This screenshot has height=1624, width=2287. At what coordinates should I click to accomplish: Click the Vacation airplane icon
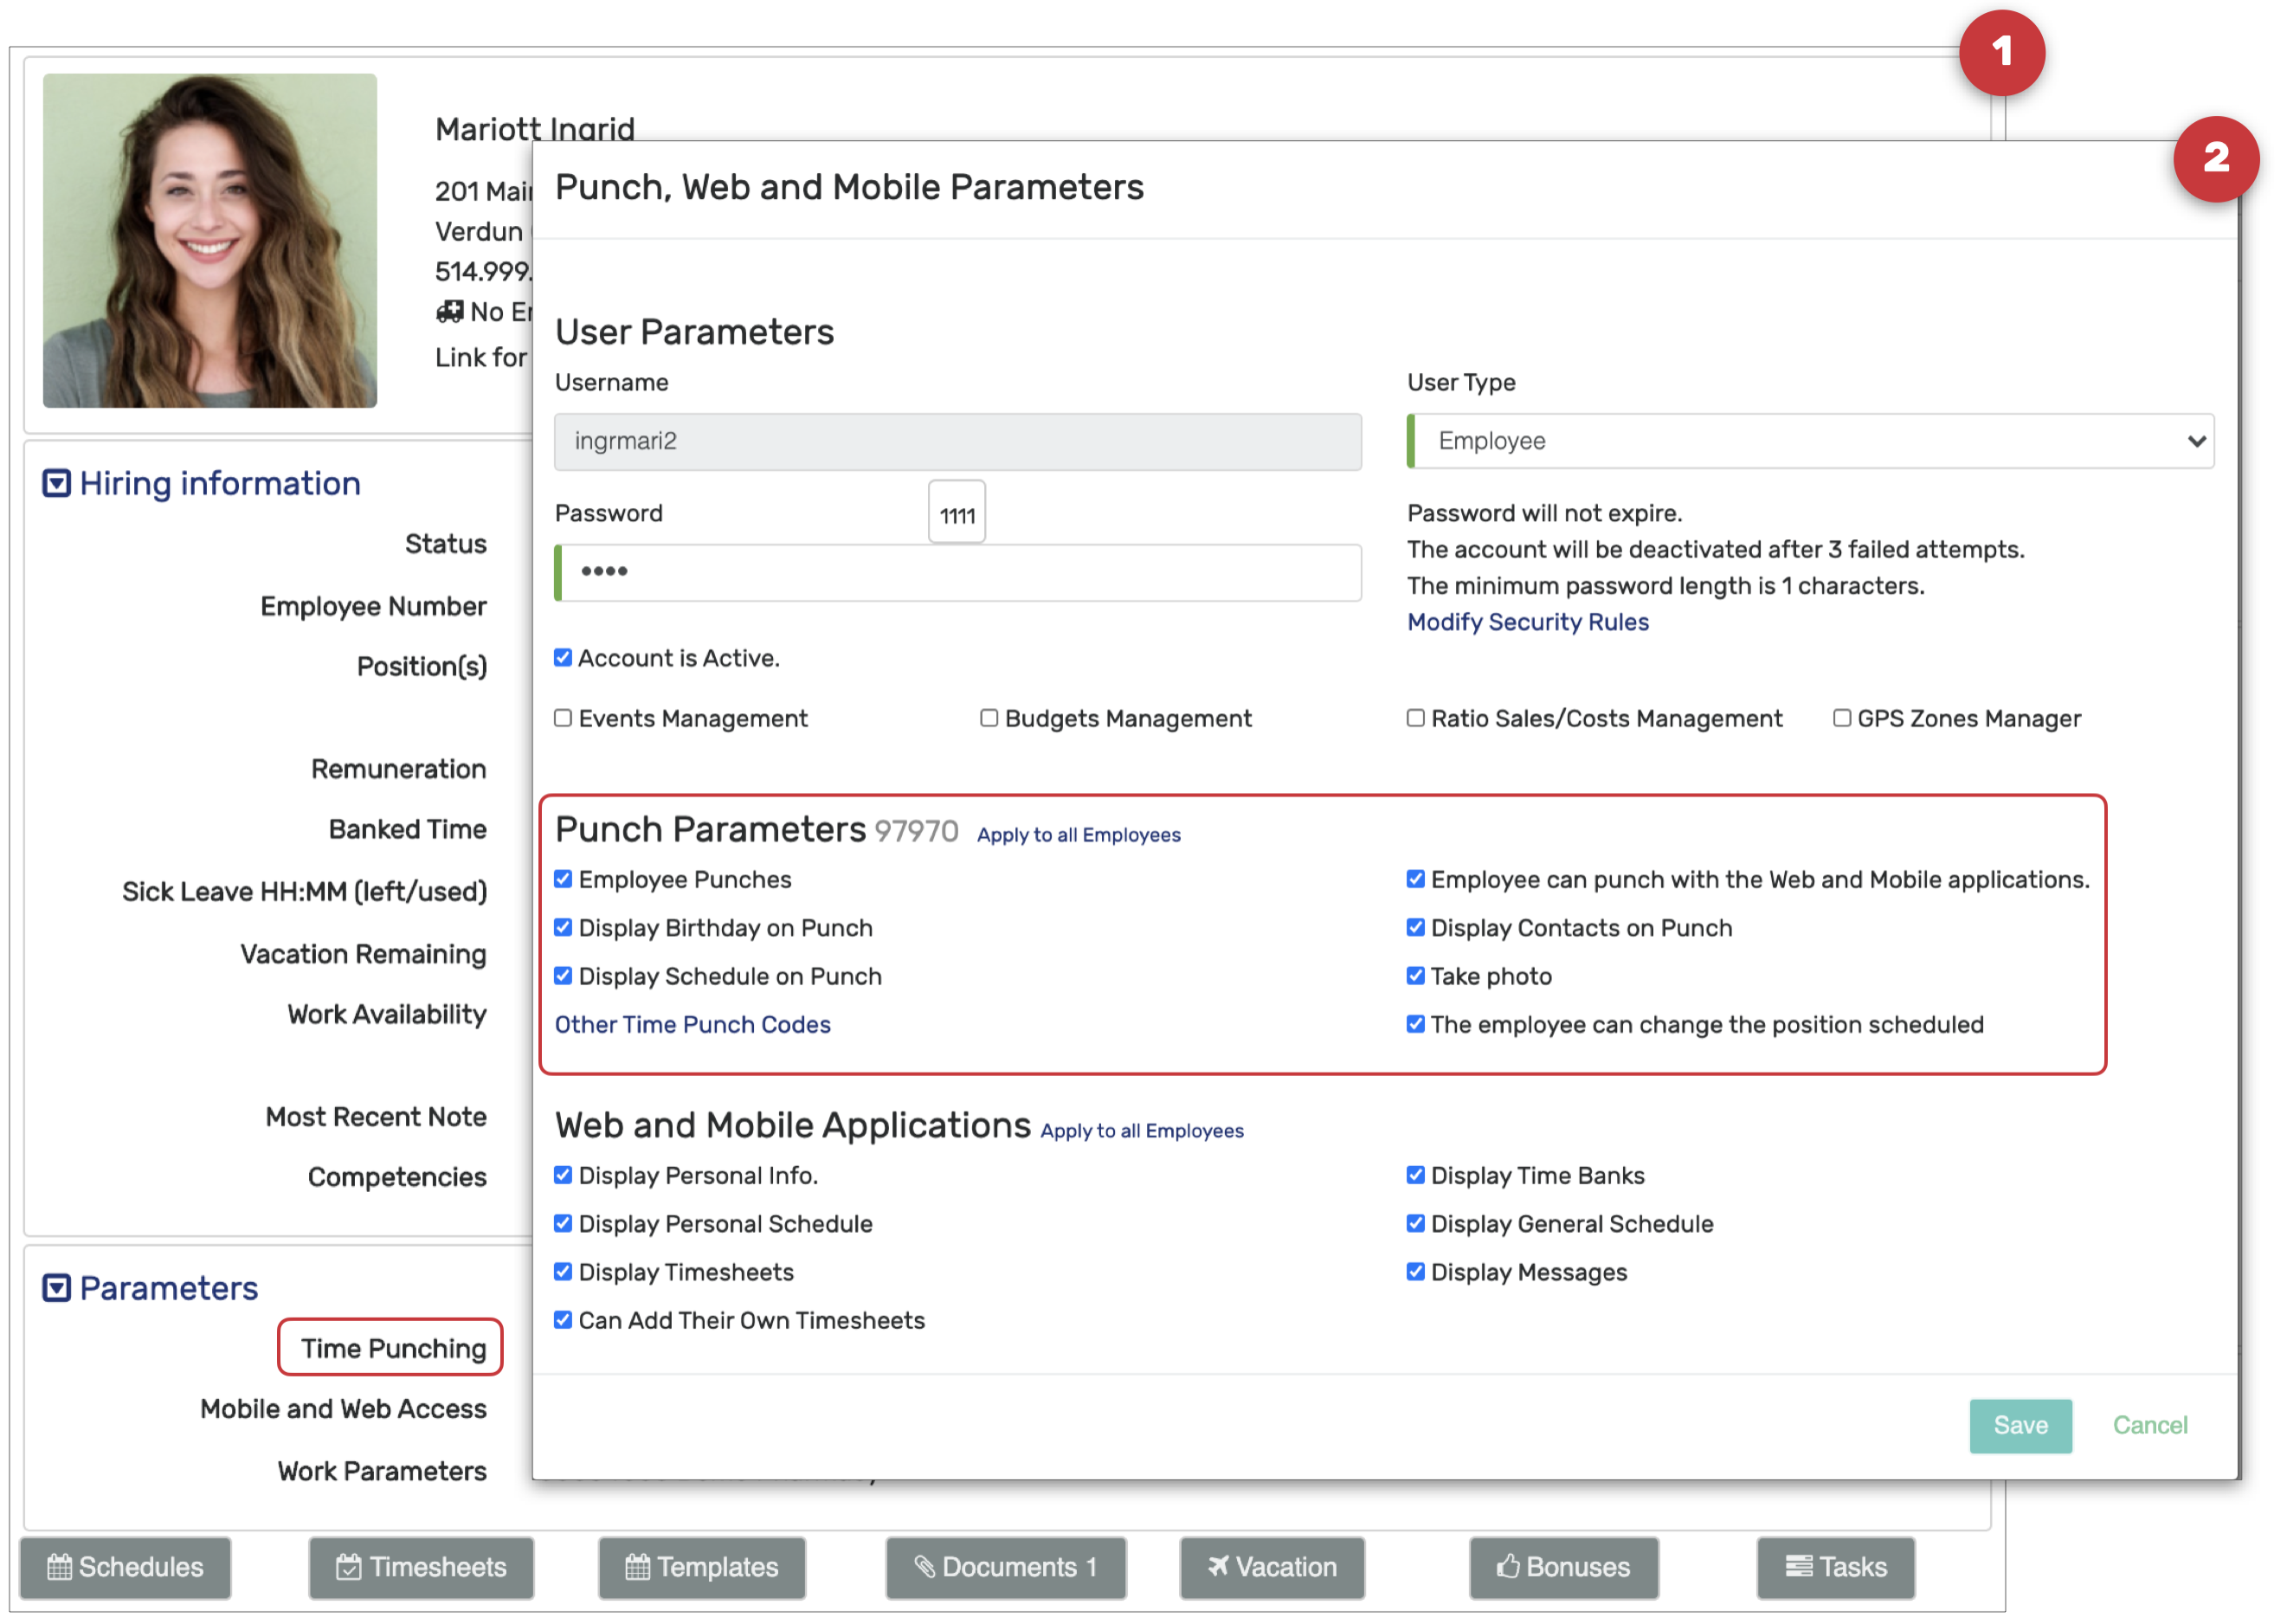coord(1217,1566)
